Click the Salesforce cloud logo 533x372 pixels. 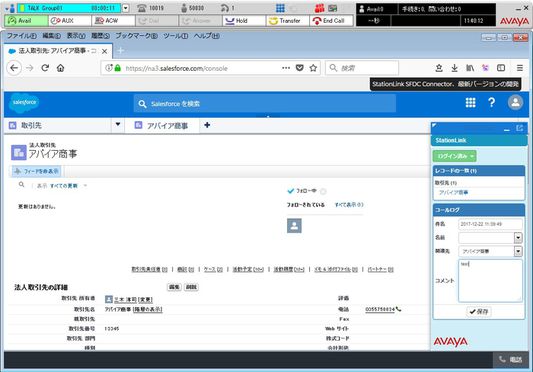point(24,103)
